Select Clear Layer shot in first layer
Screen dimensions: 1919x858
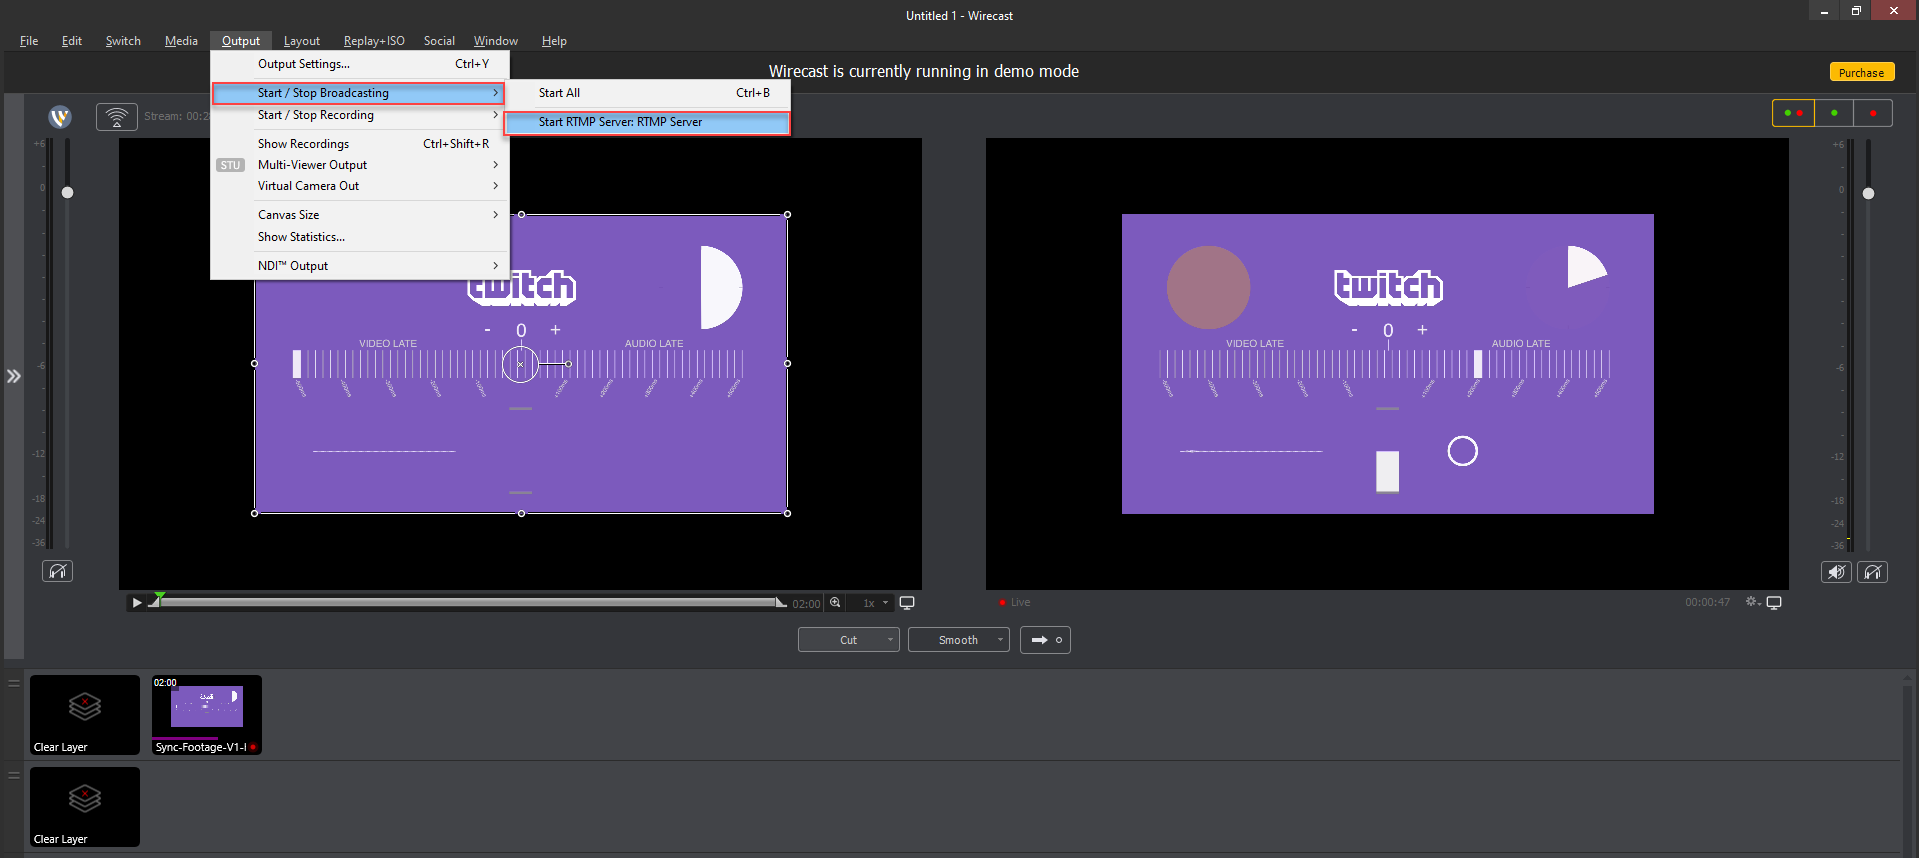click(x=85, y=715)
